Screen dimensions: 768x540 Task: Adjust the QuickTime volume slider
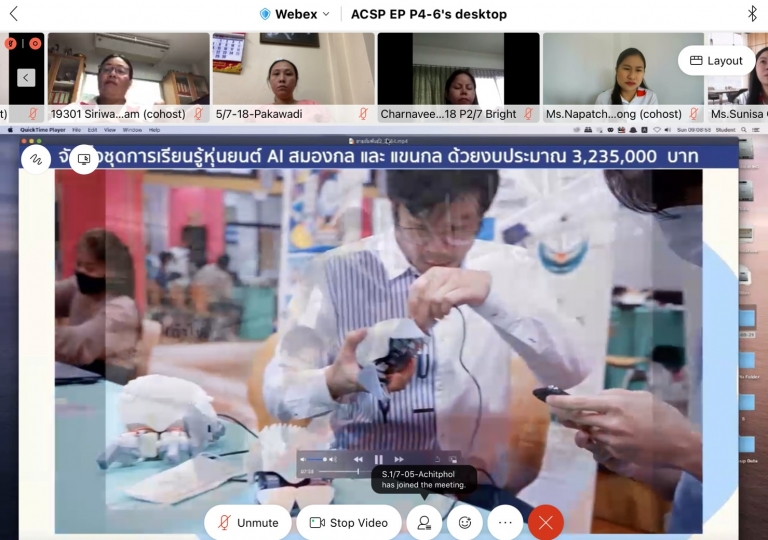point(316,459)
